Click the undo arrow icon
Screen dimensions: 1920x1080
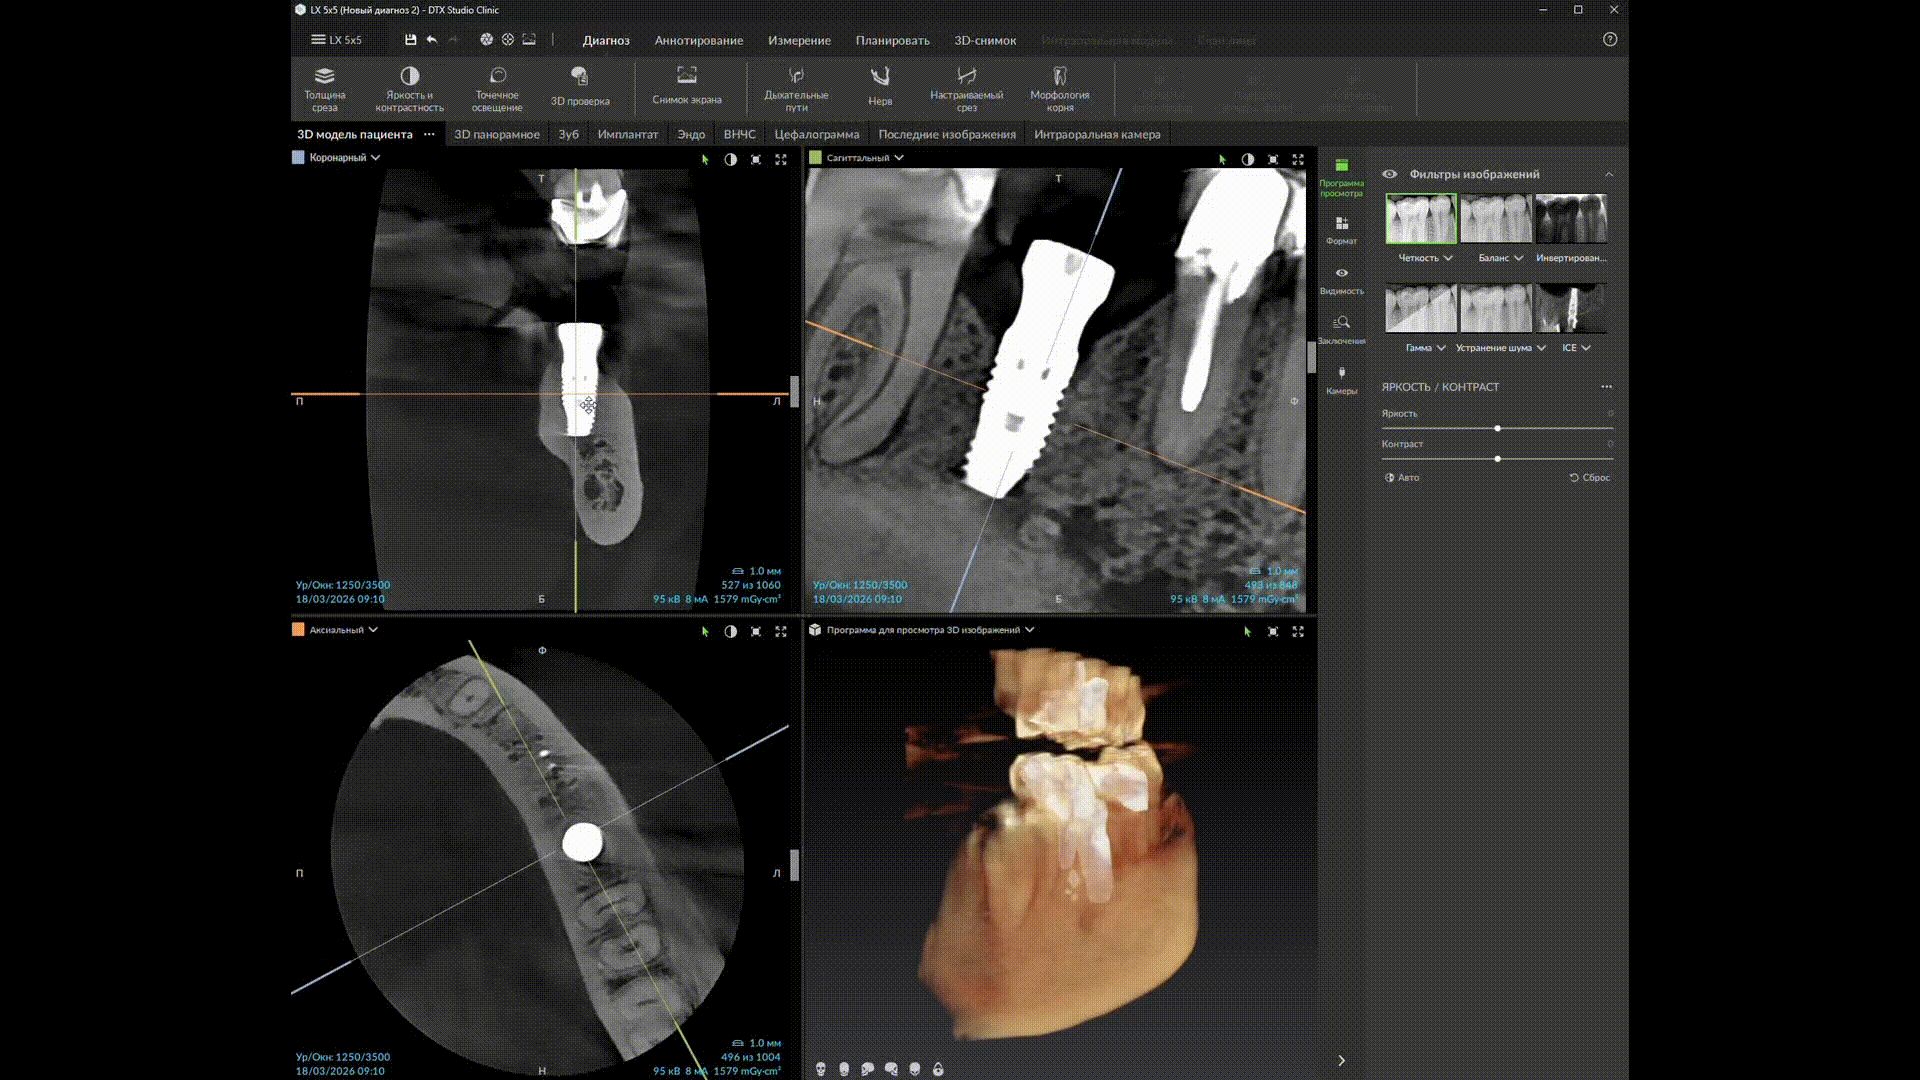click(x=432, y=40)
